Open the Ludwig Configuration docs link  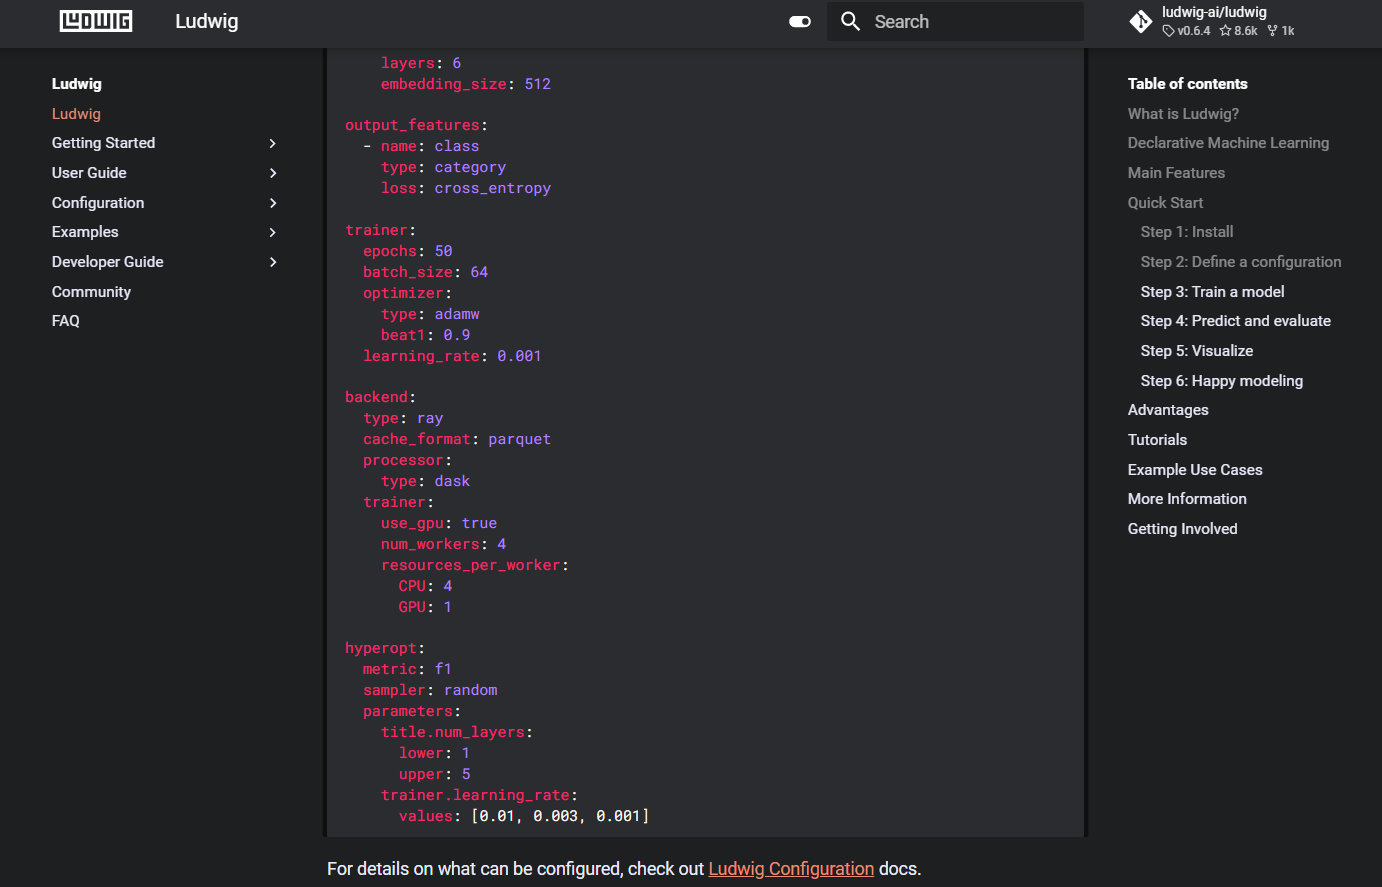pyautogui.click(x=790, y=868)
